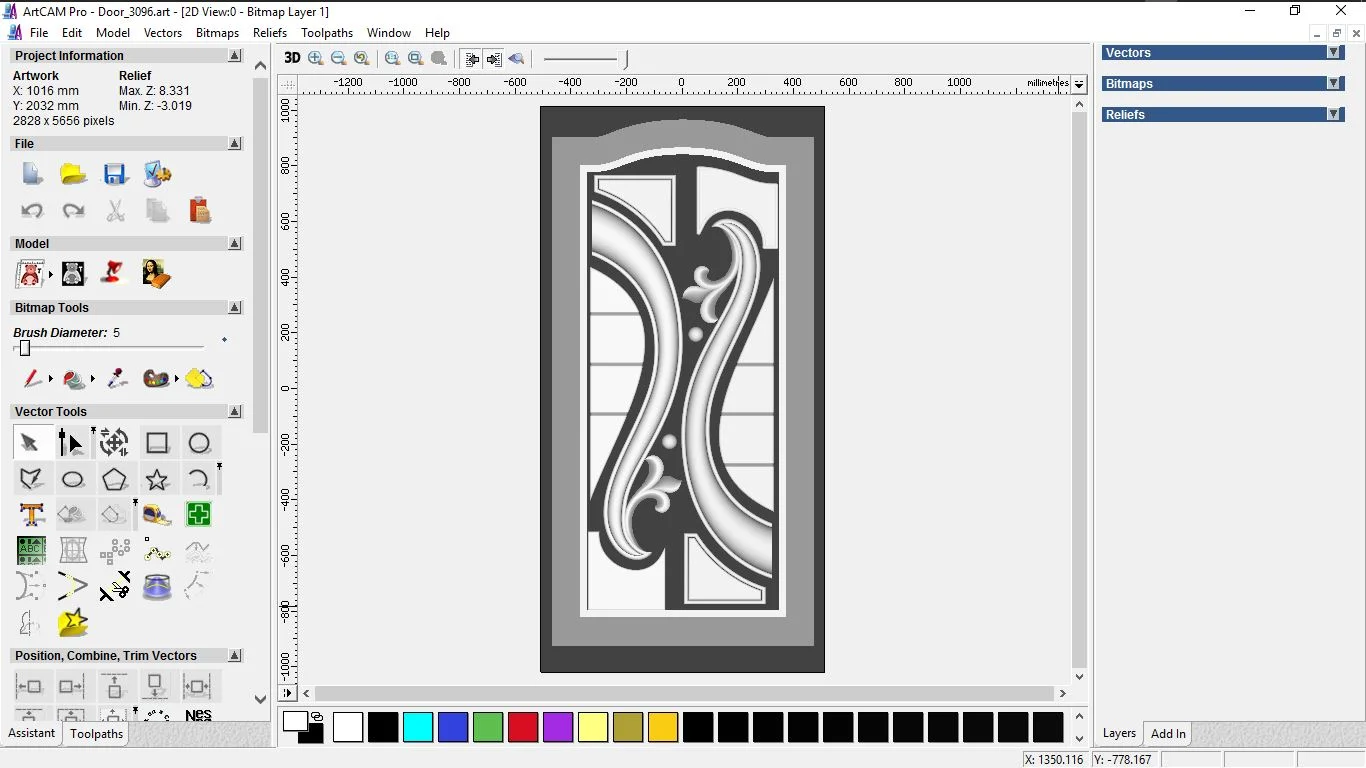The width and height of the screenshot is (1366, 768).
Task: Switch to the Toolpaths tab at bottom left
Action: point(96,733)
